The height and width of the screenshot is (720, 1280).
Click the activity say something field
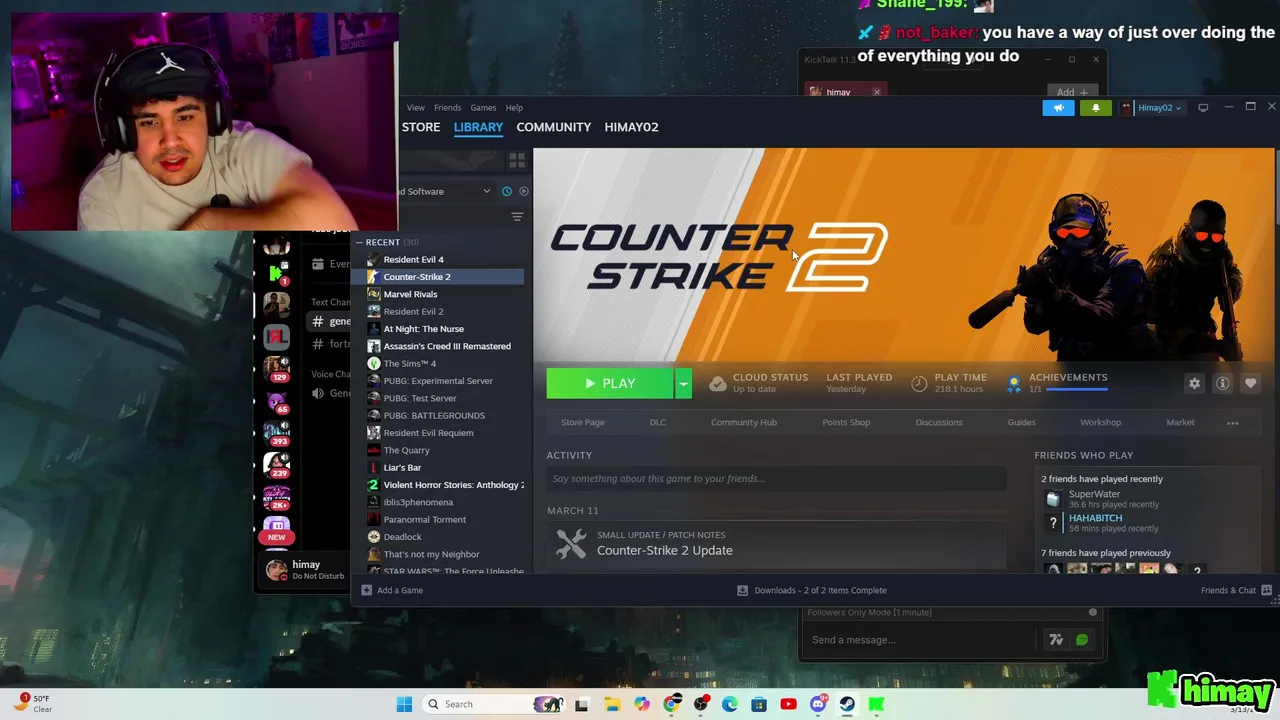point(776,479)
